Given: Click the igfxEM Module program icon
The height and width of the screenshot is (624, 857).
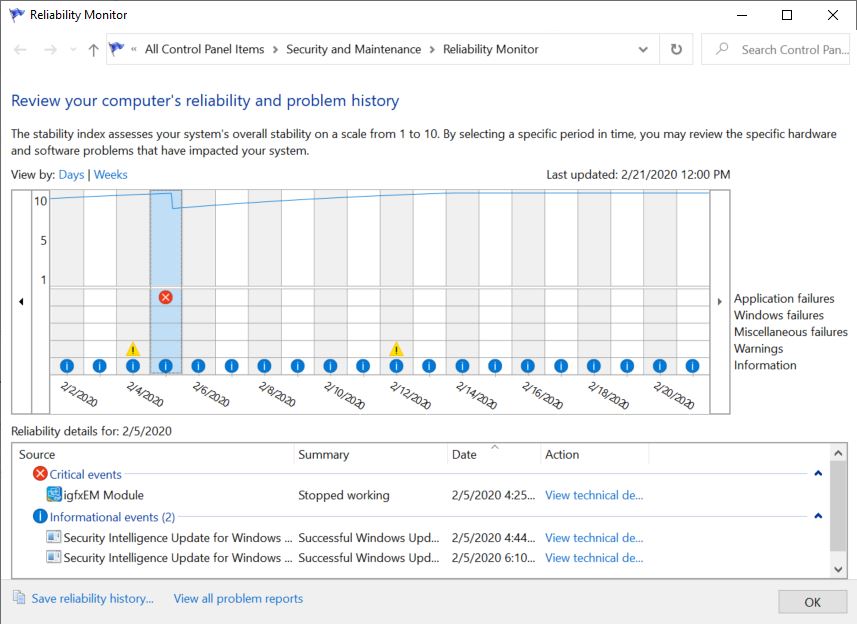Looking at the screenshot, I should click(x=54, y=495).
